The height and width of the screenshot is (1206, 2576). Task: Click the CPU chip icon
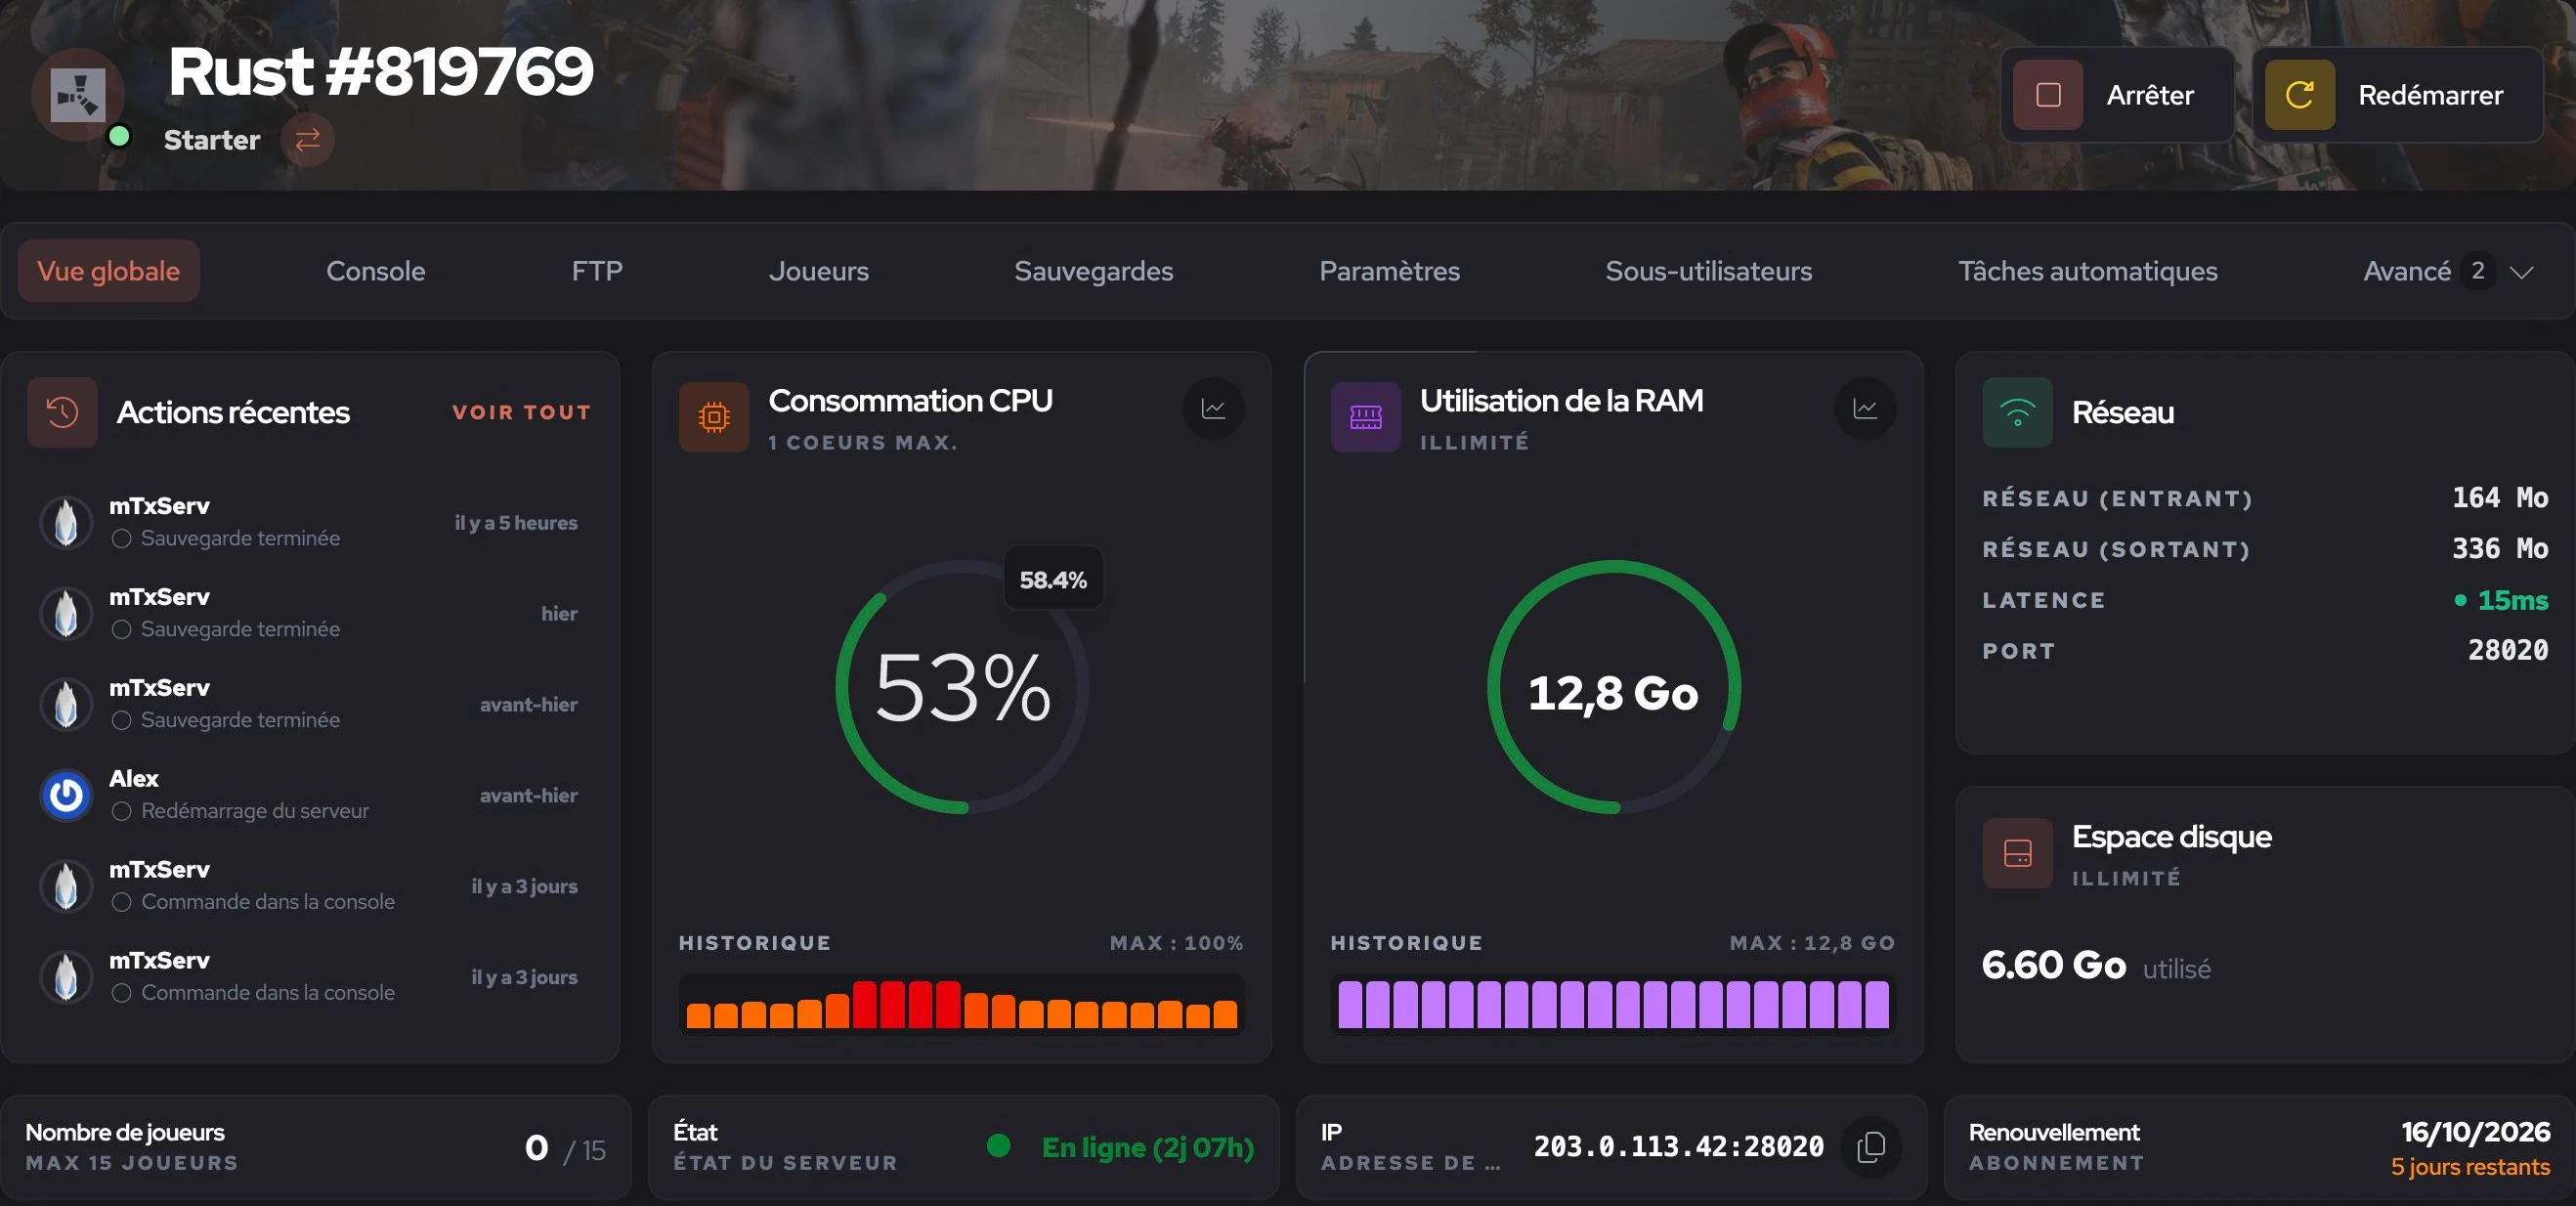tap(714, 417)
